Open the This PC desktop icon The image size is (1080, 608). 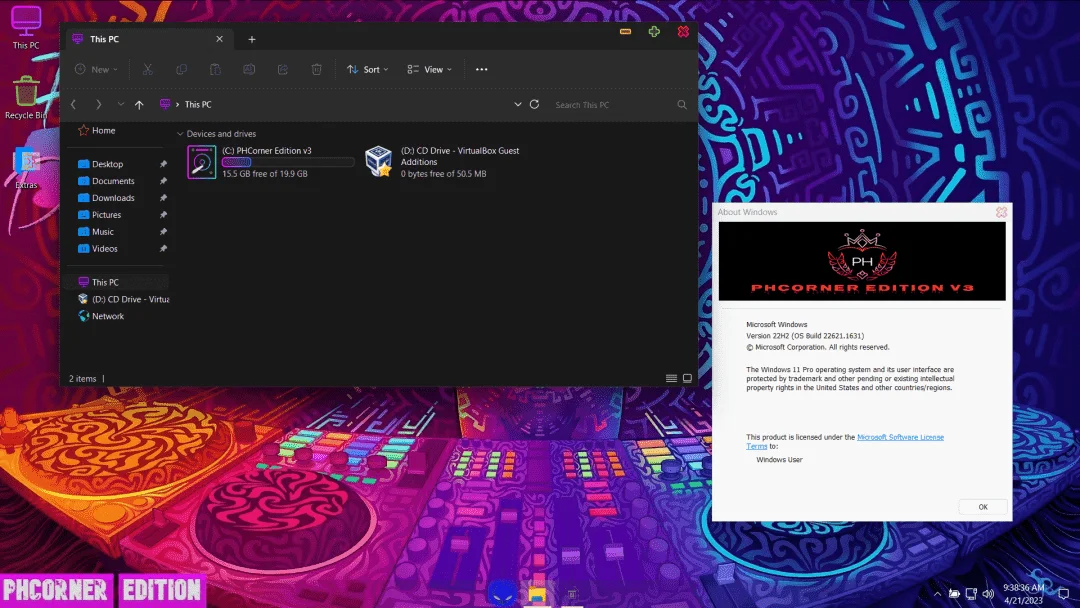click(x=25, y=28)
